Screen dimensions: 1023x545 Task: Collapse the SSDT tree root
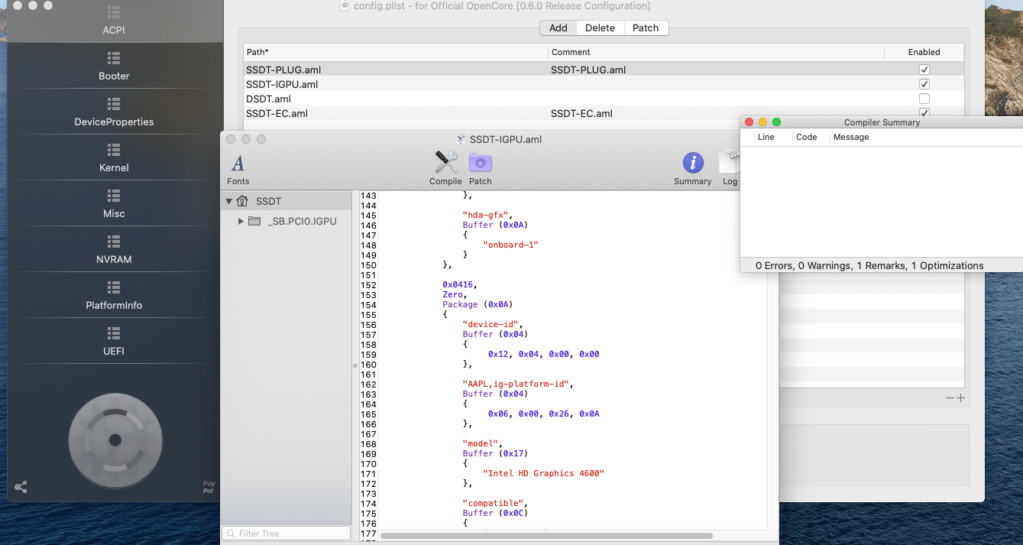tap(229, 201)
